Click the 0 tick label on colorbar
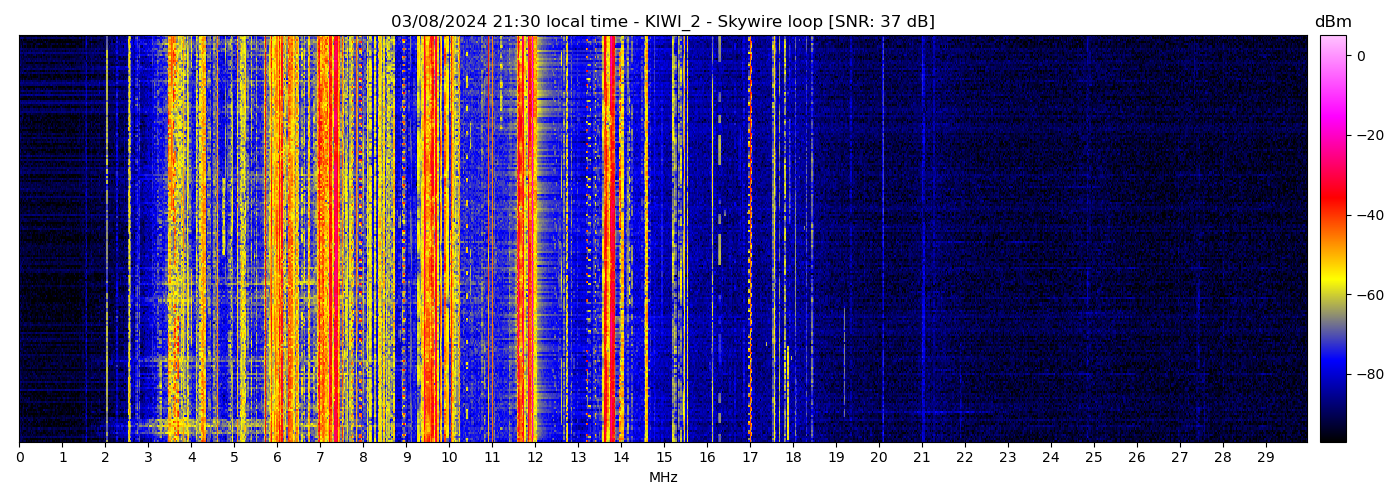This screenshot has width=1400, height=500. click(1361, 56)
